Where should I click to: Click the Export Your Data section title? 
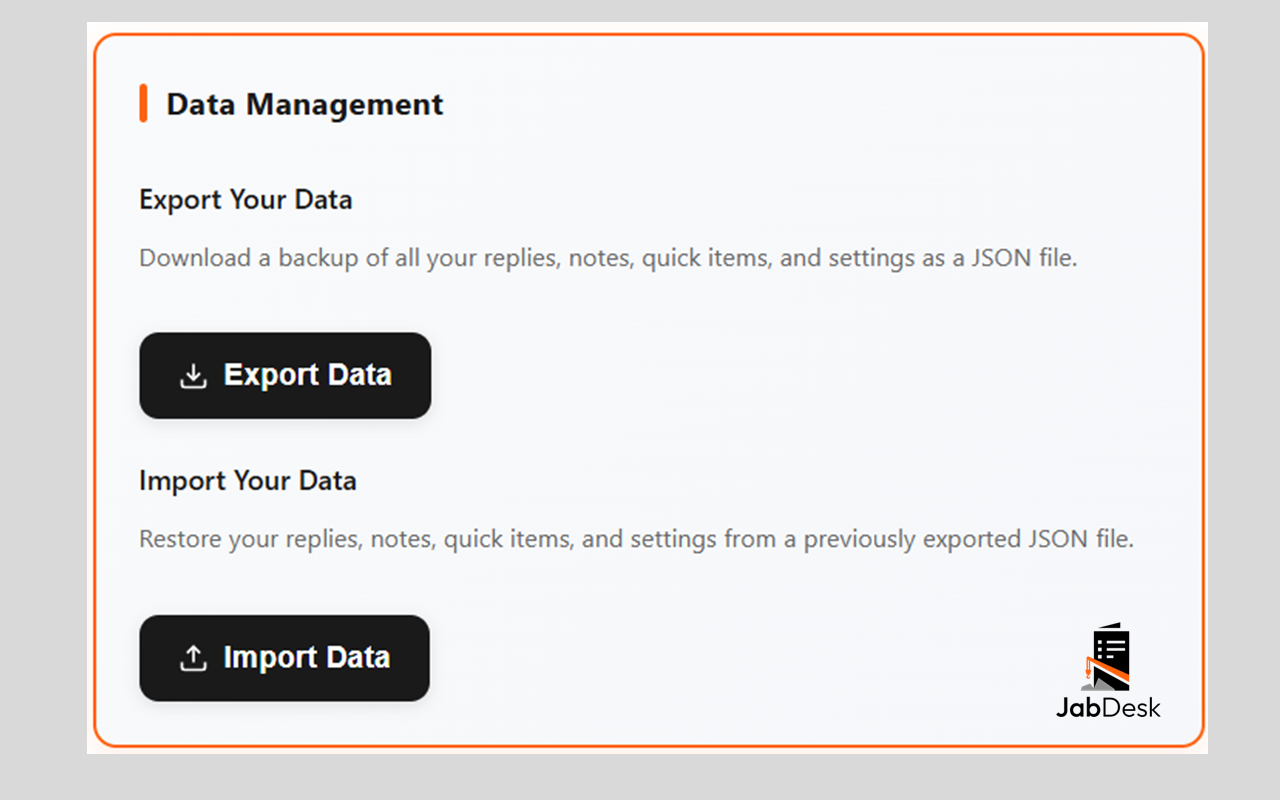point(245,199)
